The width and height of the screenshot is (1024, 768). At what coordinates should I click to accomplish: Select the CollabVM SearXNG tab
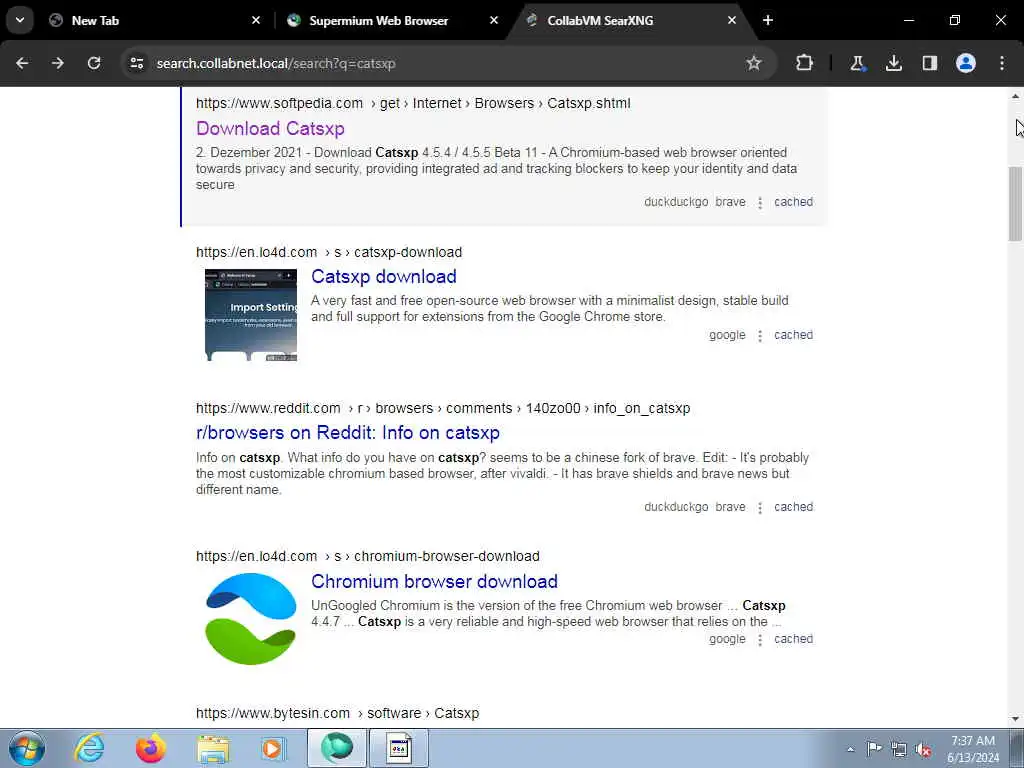click(630, 20)
